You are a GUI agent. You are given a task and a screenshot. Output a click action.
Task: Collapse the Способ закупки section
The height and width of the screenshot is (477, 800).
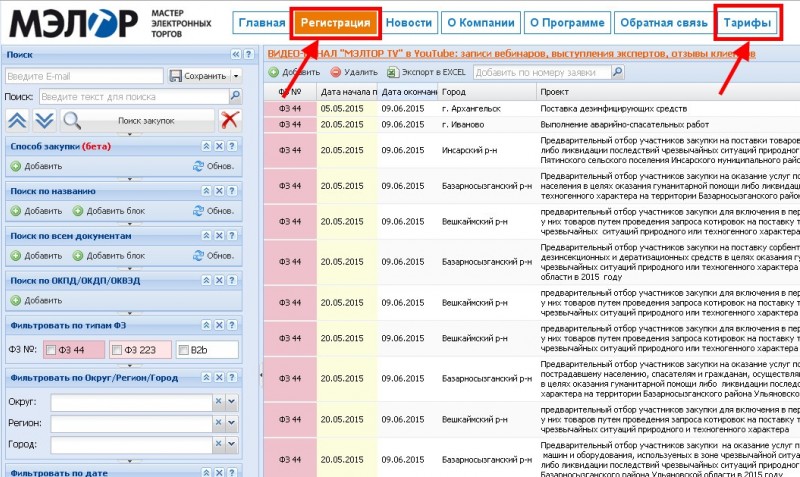tap(206, 146)
